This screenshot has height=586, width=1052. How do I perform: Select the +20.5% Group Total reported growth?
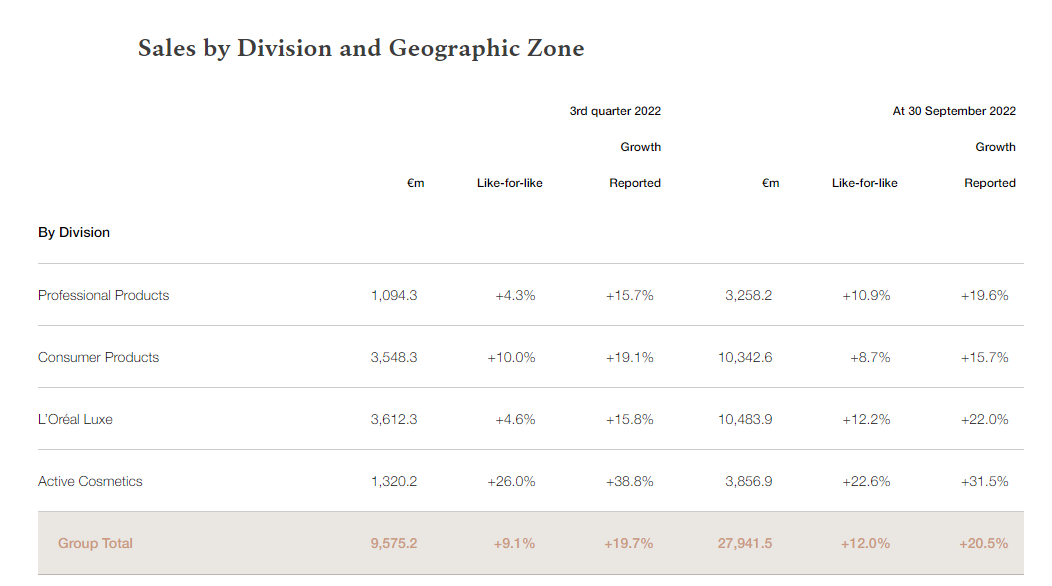click(984, 543)
